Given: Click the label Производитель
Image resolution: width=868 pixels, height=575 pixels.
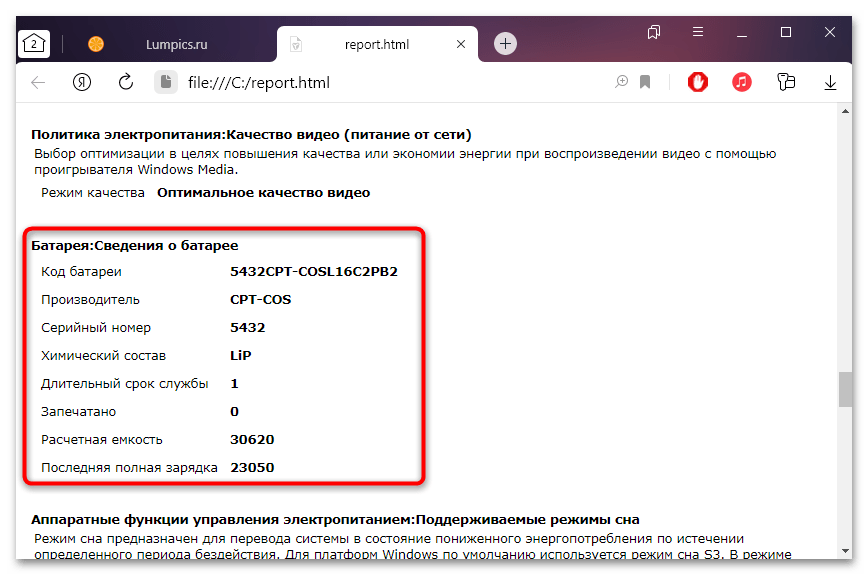Looking at the screenshot, I should (x=90, y=300).
